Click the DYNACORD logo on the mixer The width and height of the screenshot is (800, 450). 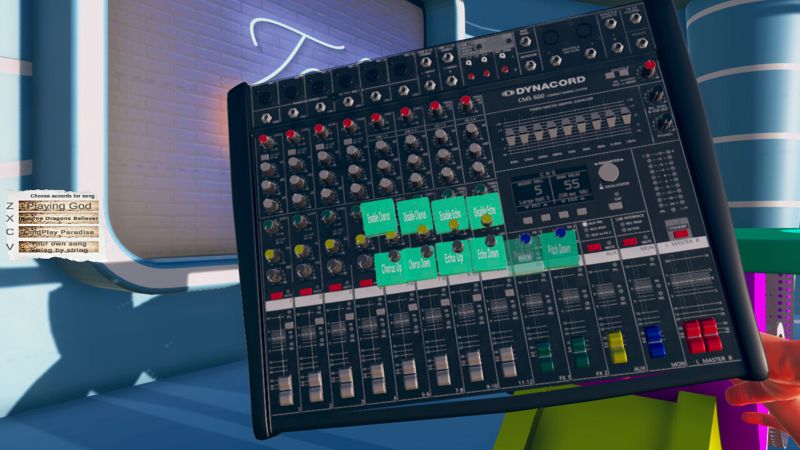(x=543, y=86)
